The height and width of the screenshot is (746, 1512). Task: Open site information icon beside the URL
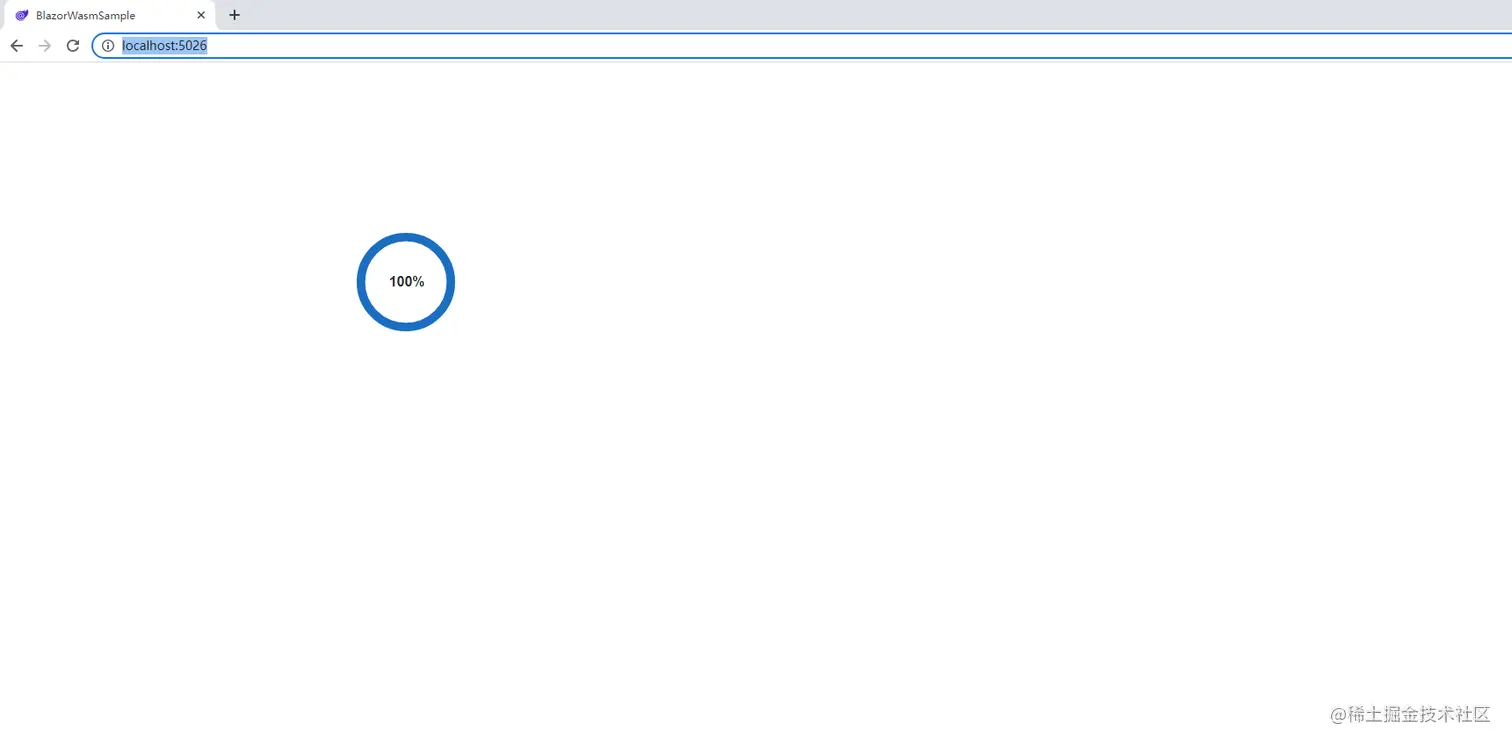108,45
